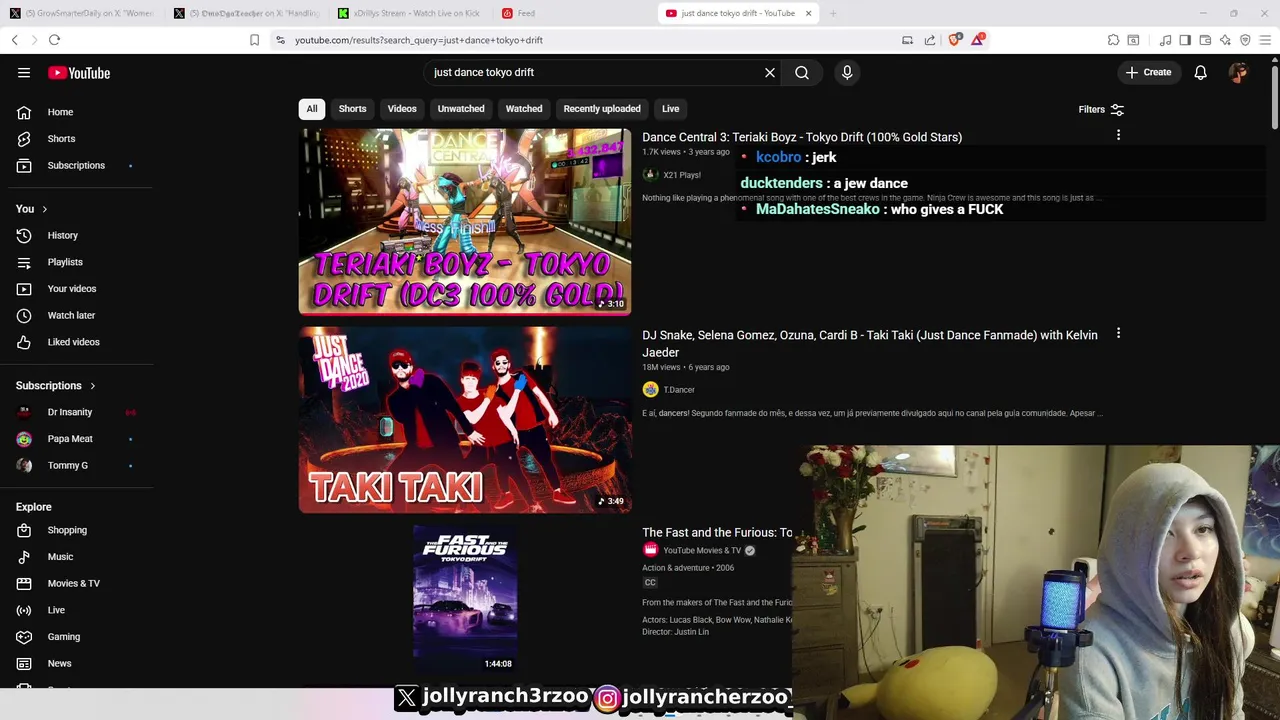Viewport: 1280px width, 720px height.
Task: Select the Live filter chip
Action: click(x=671, y=109)
